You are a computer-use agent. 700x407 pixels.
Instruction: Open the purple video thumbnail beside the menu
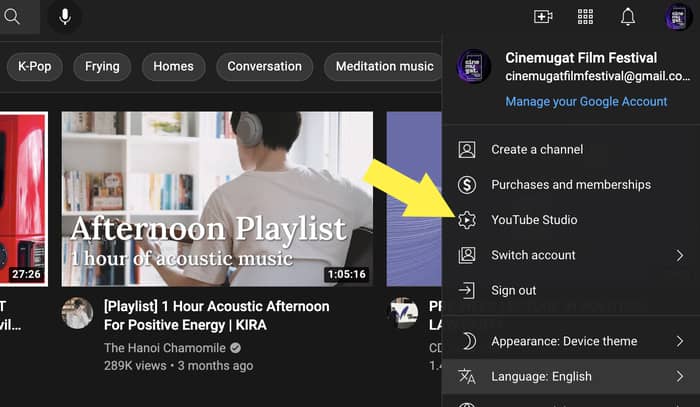pos(414,199)
